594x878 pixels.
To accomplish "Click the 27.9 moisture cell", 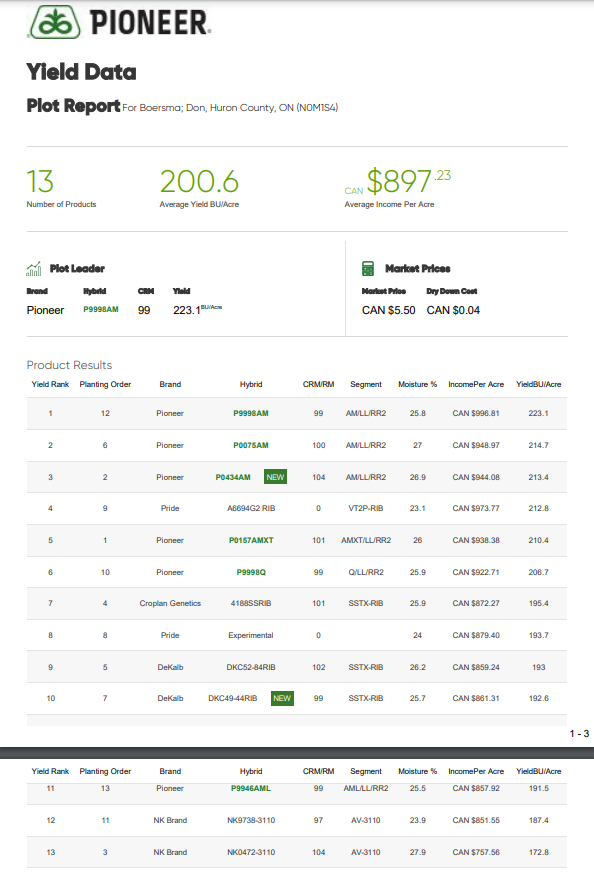I will click(x=418, y=852).
